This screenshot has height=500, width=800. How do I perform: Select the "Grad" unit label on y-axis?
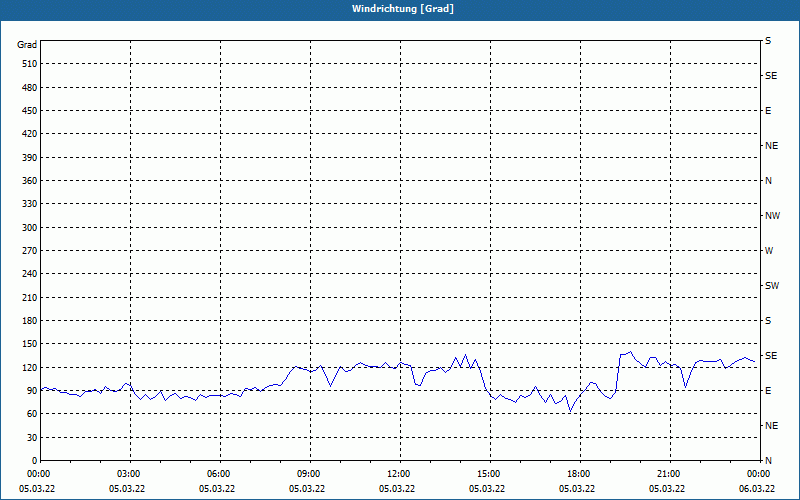(27, 45)
